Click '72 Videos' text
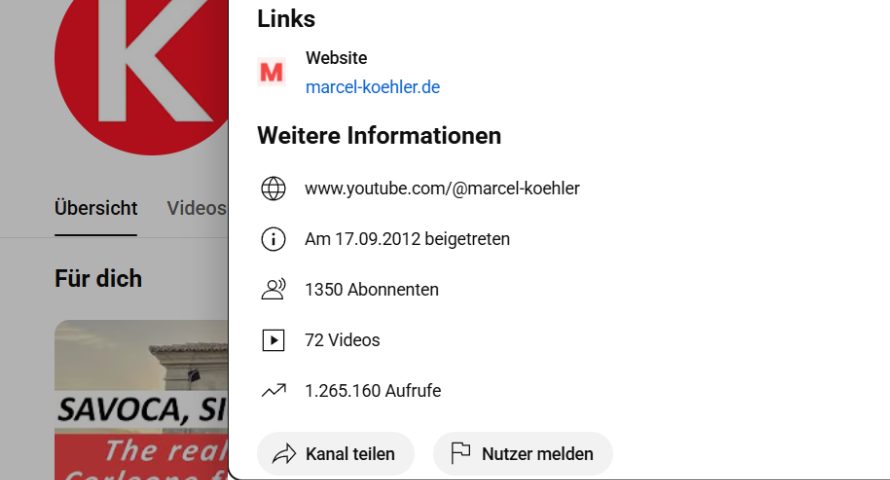Image resolution: width=890 pixels, height=480 pixels. click(342, 340)
